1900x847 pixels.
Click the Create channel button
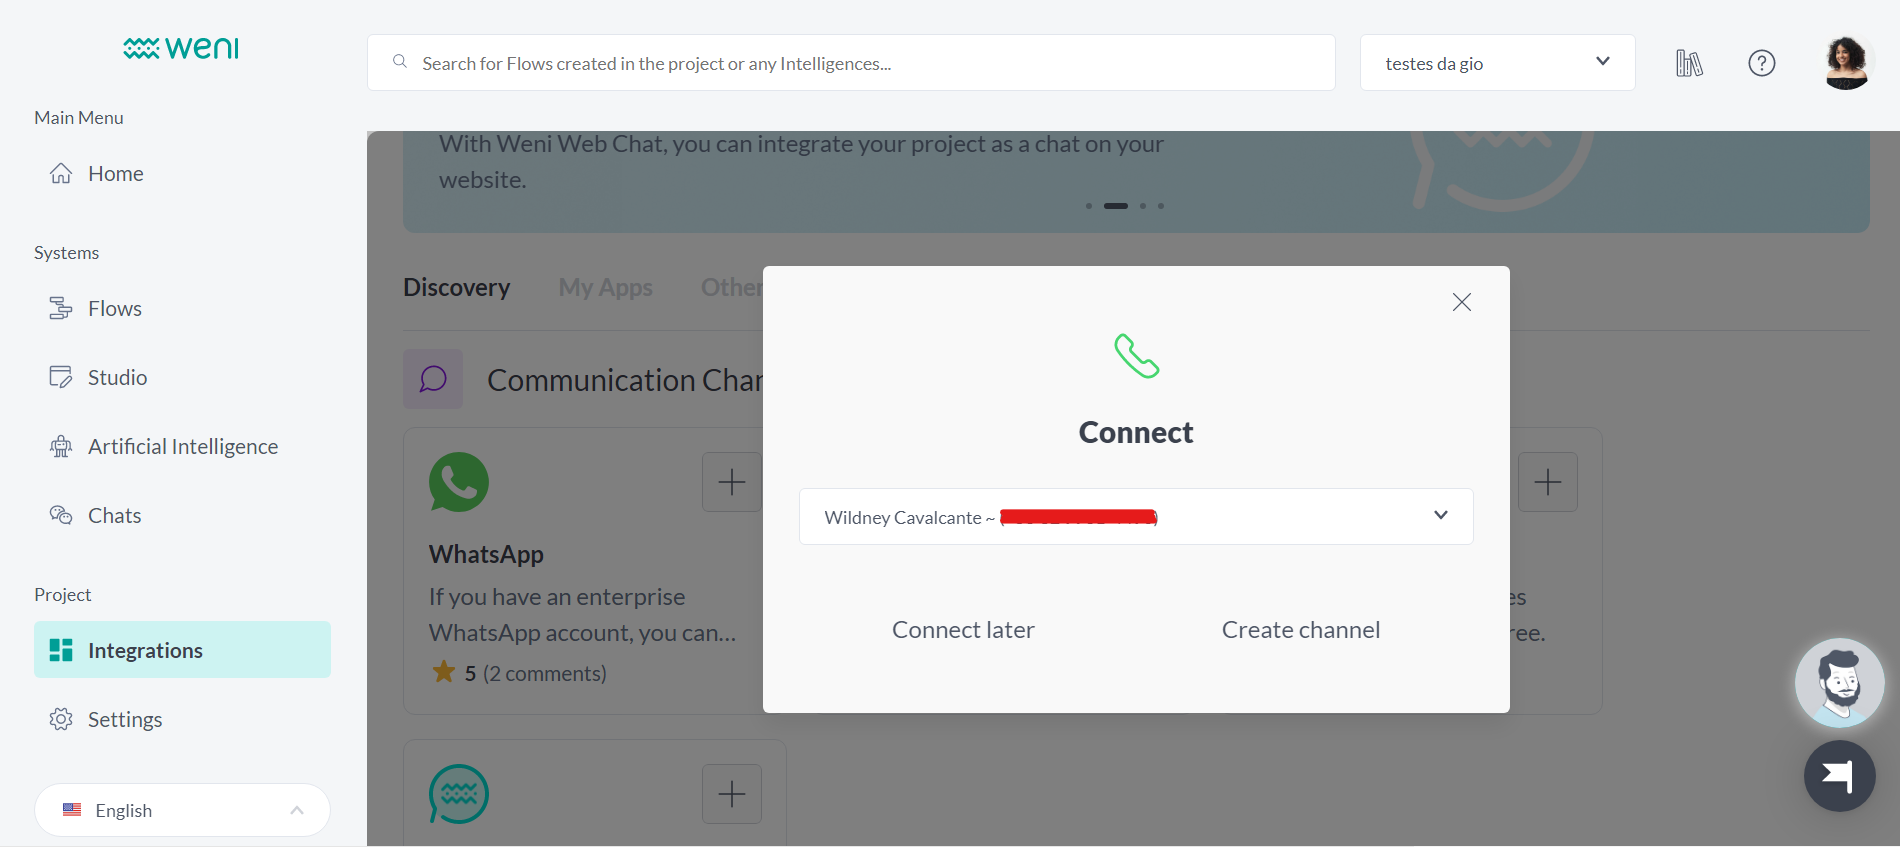(x=1300, y=629)
